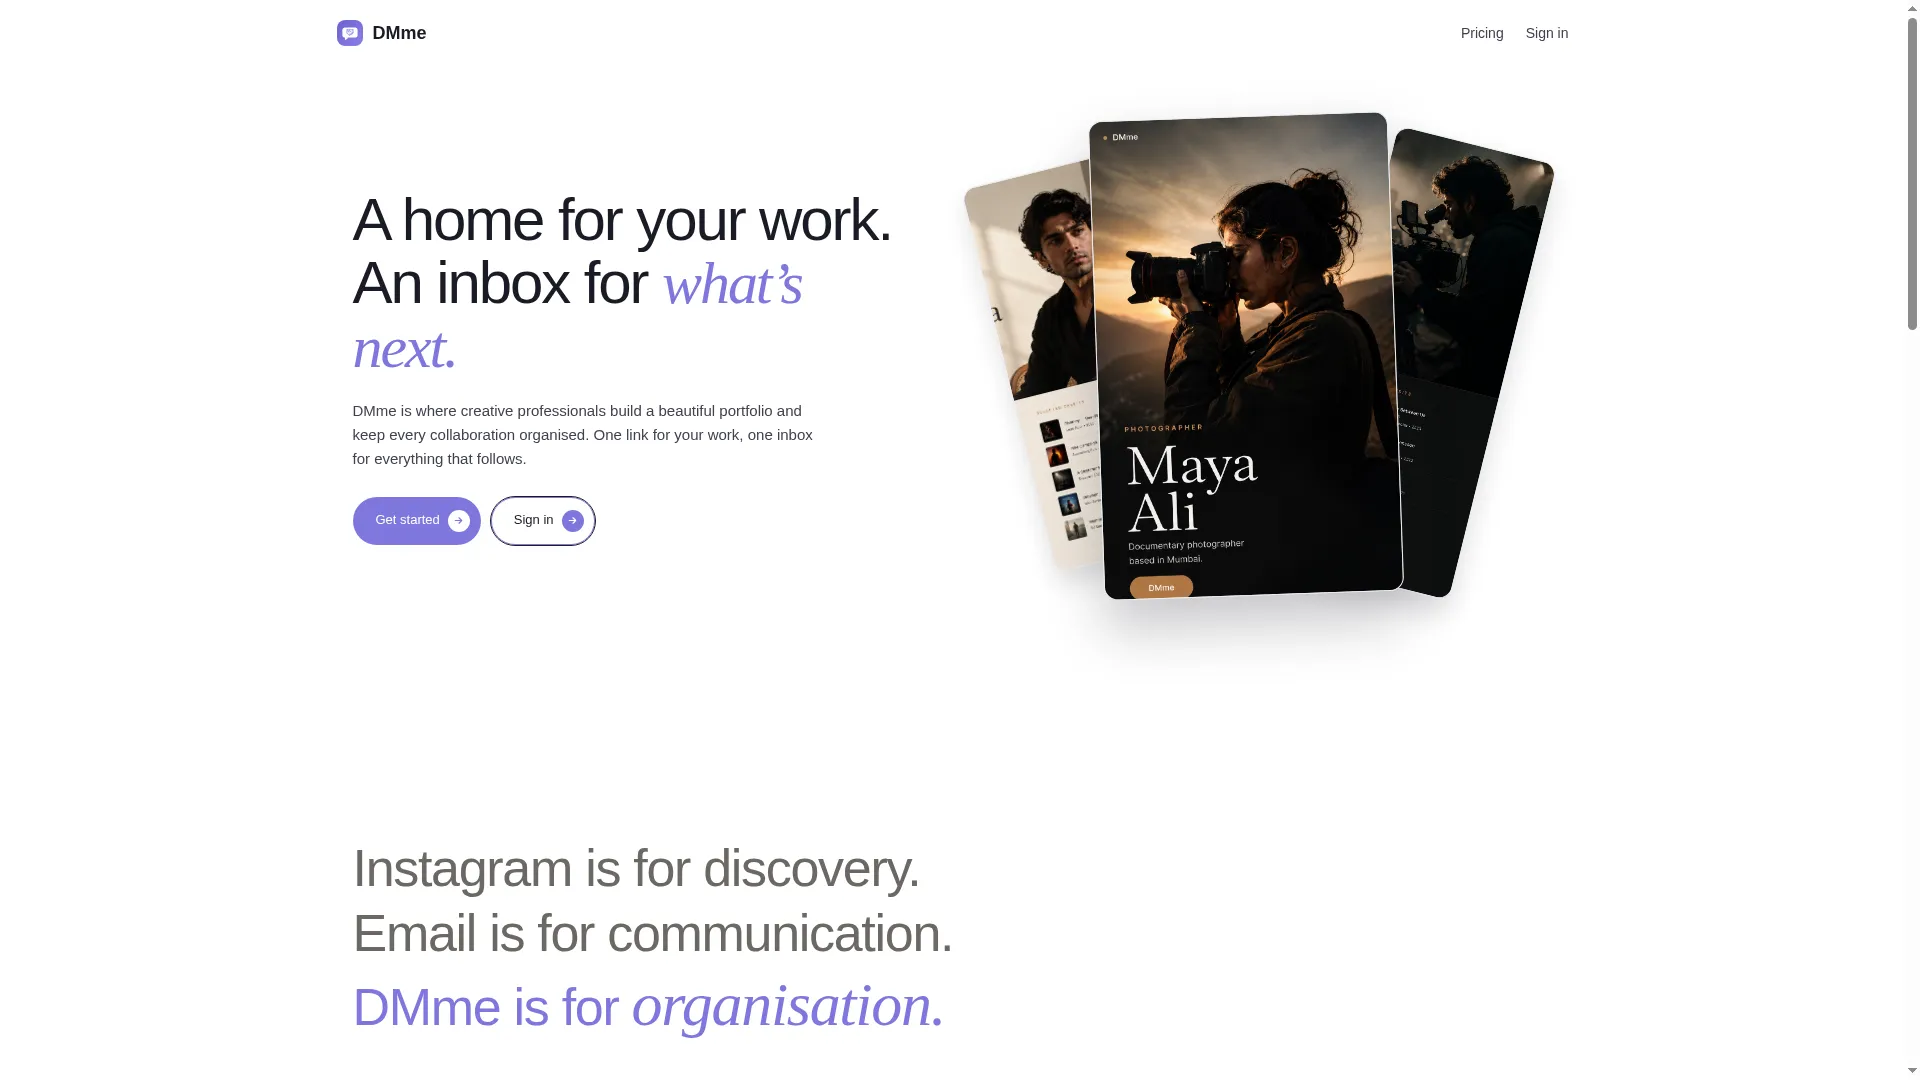Click the arrow icon inside outlined Sign in

coord(573,521)
